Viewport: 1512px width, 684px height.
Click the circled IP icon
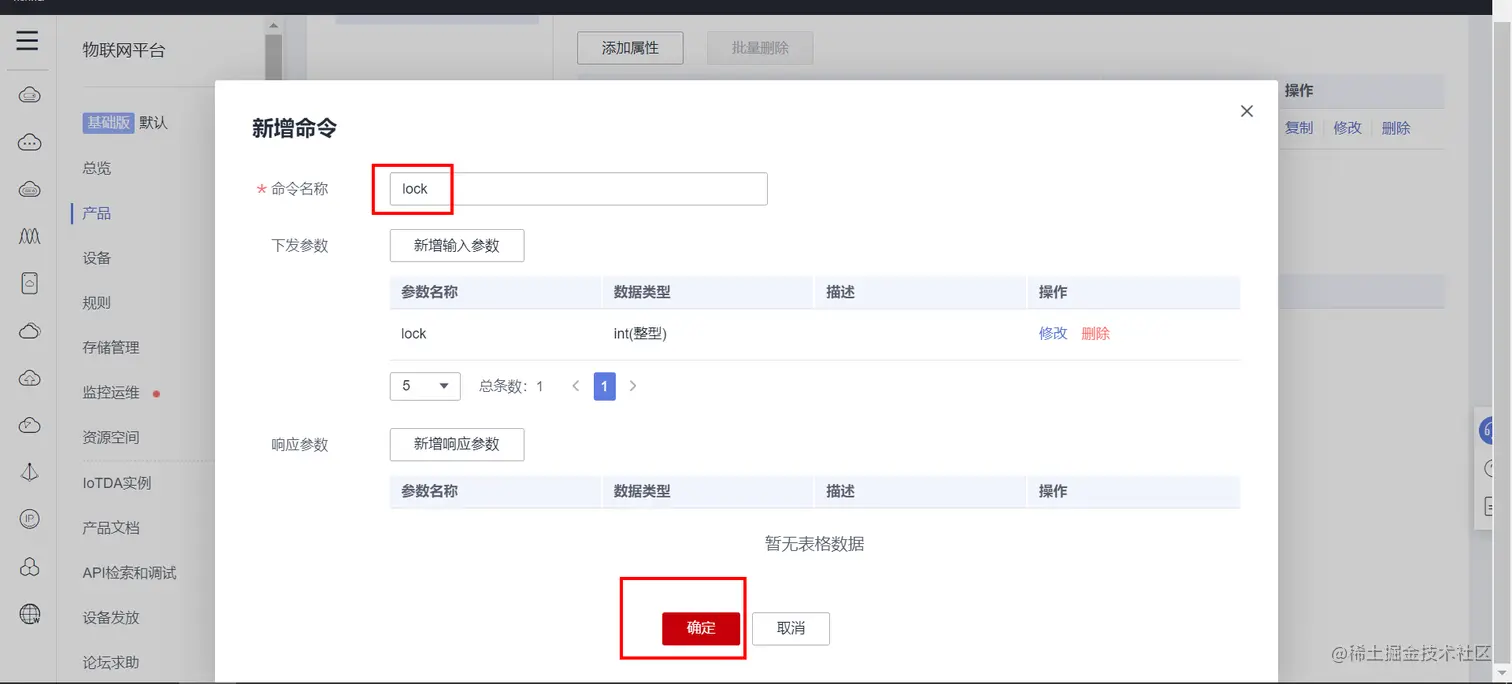[30, 519]
